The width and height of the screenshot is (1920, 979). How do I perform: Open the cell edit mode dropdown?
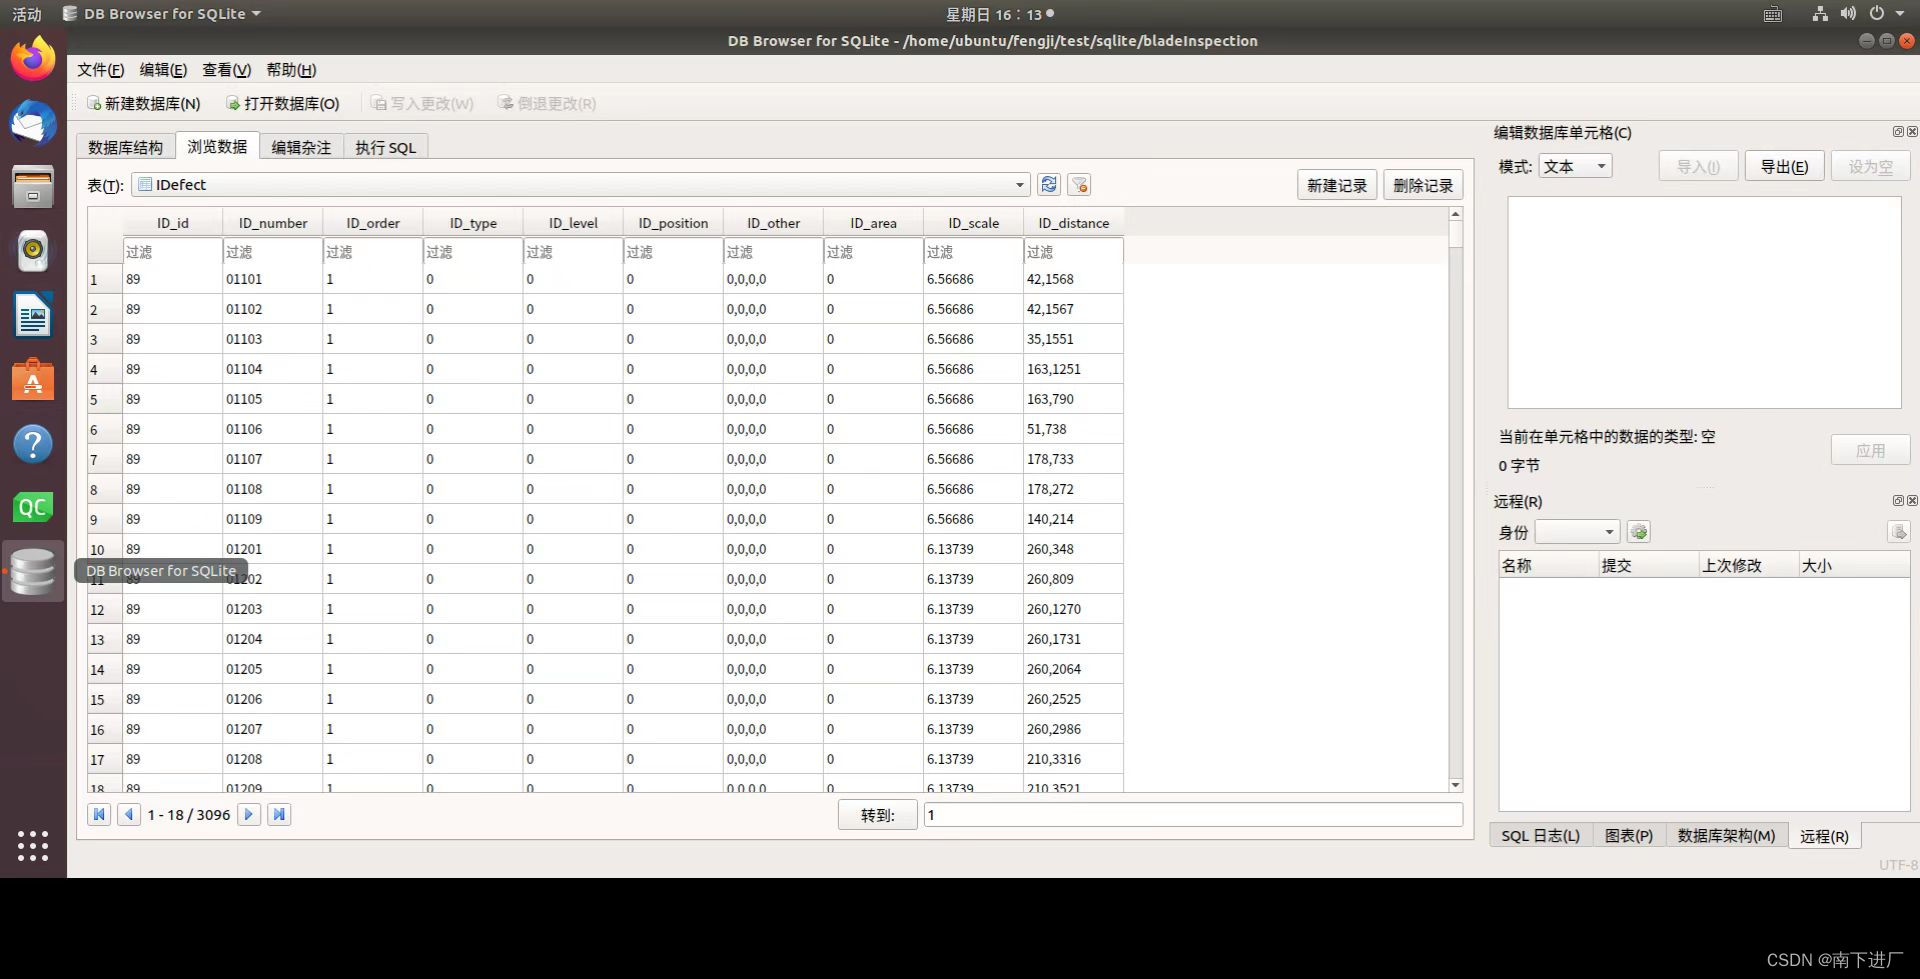(1575, 167)
